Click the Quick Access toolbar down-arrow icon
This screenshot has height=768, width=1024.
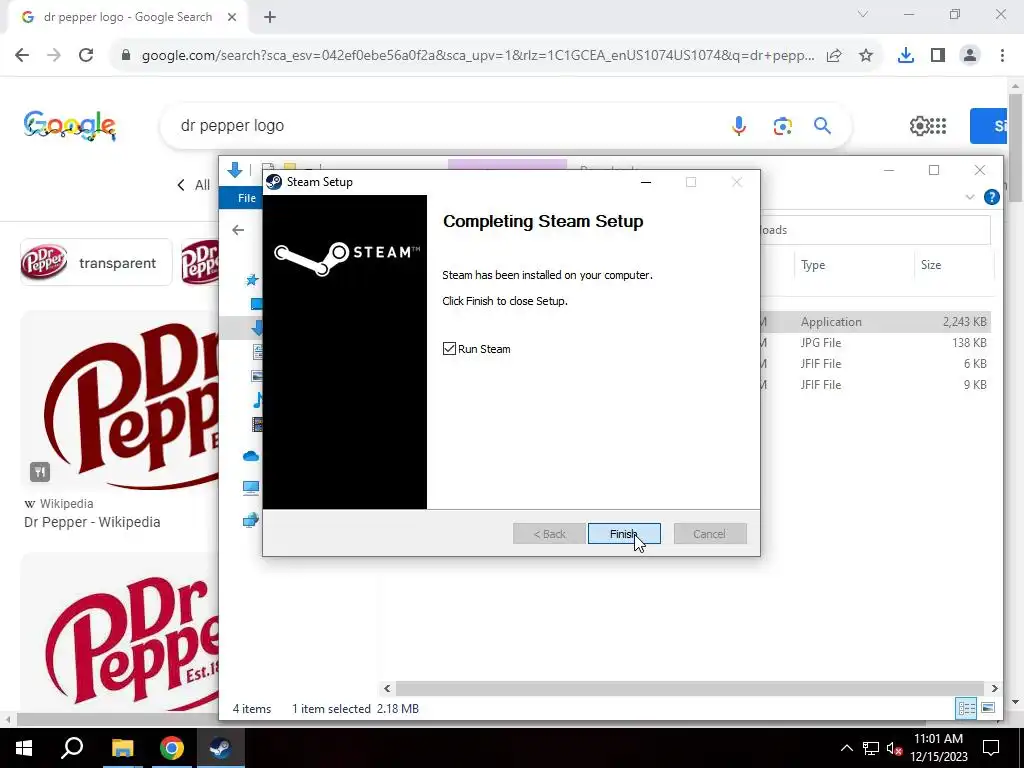click(x=235, y=170)
